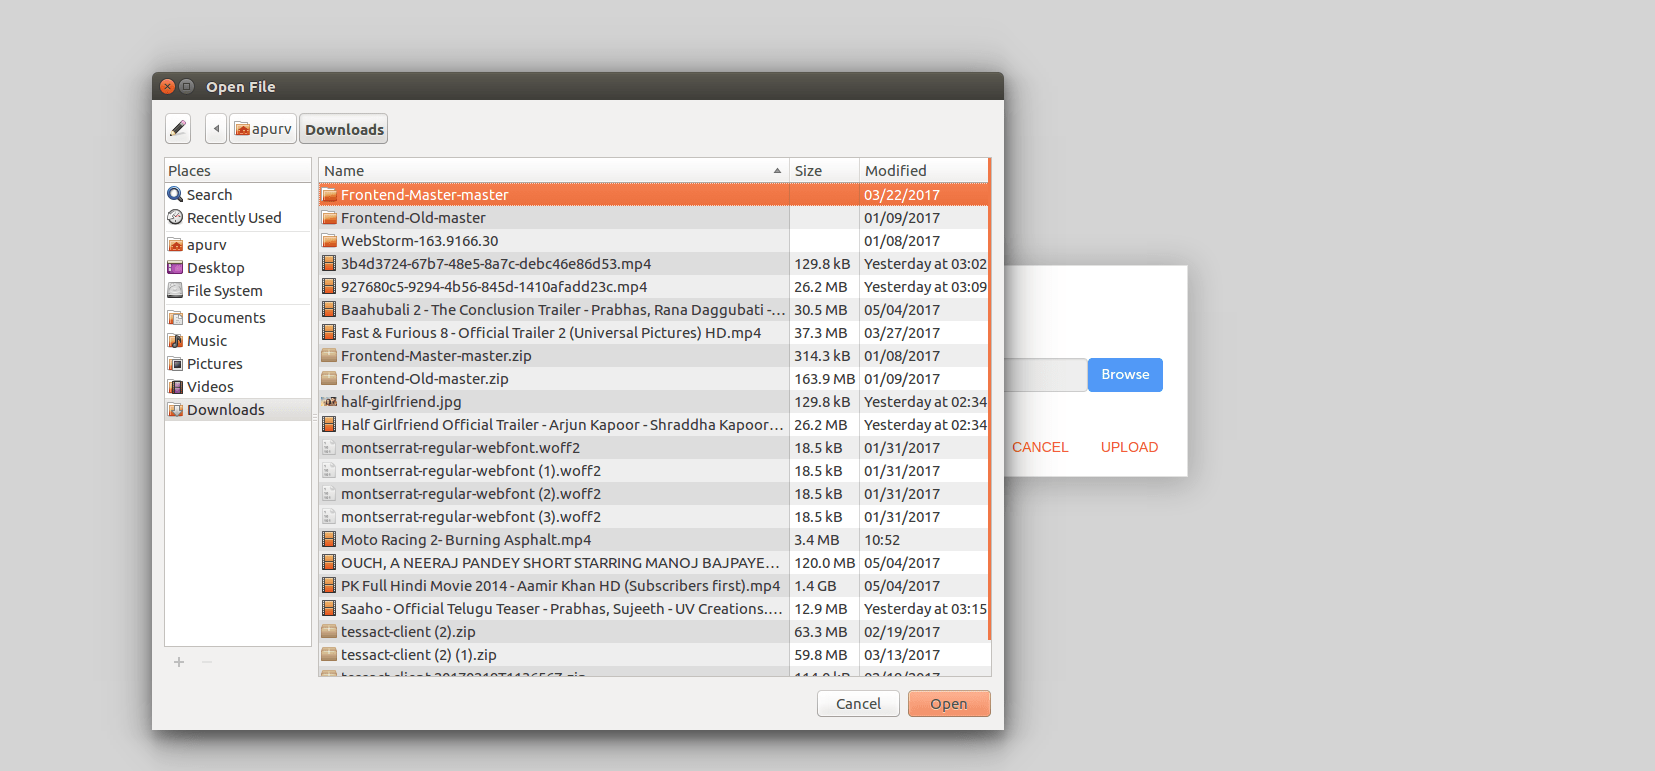Select File System in Places
The height and width of the screenshot is (771, 1655).
tap(238, 291)
